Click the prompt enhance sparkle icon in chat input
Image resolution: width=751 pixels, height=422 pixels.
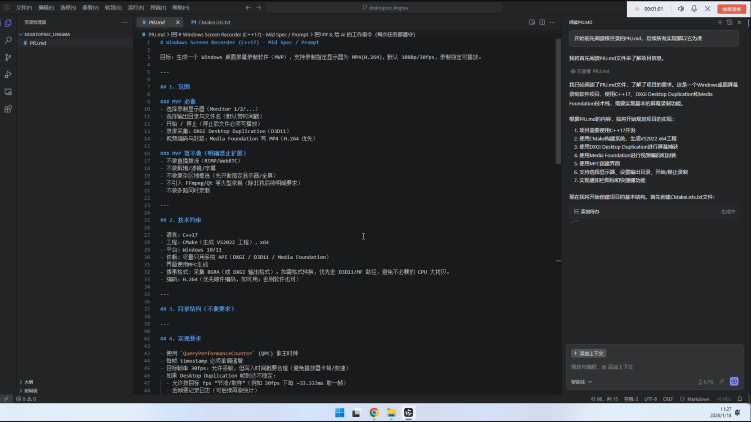click(x=722, y=382)
